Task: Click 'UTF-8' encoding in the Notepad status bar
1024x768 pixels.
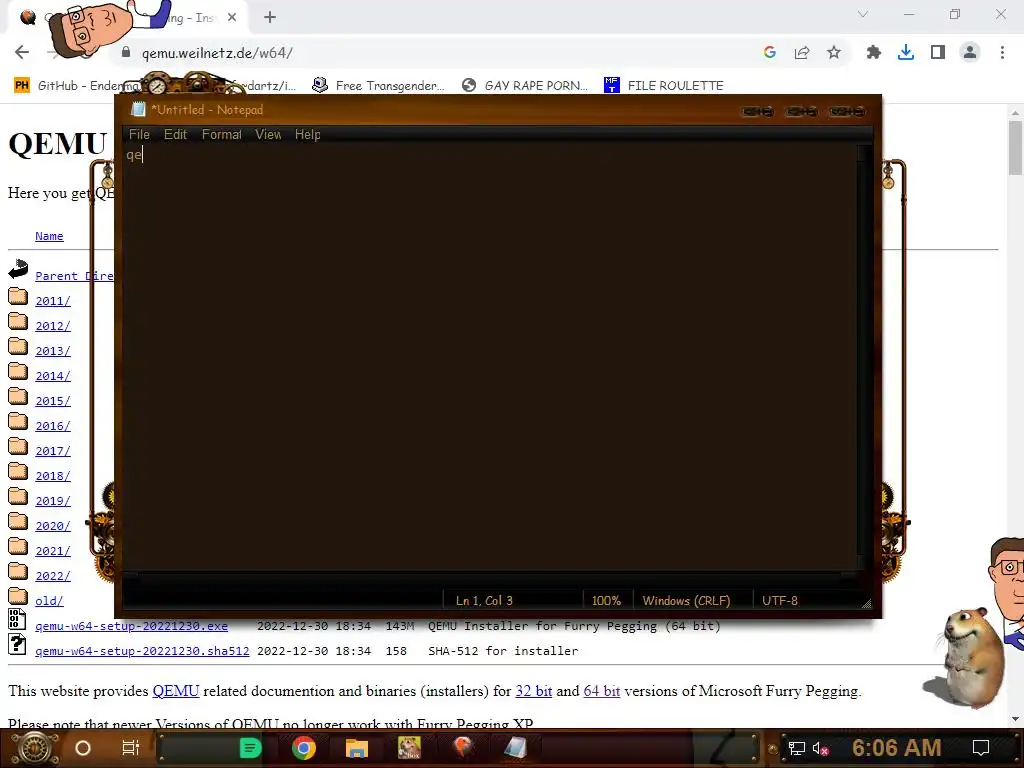Action: pos(780,601)
